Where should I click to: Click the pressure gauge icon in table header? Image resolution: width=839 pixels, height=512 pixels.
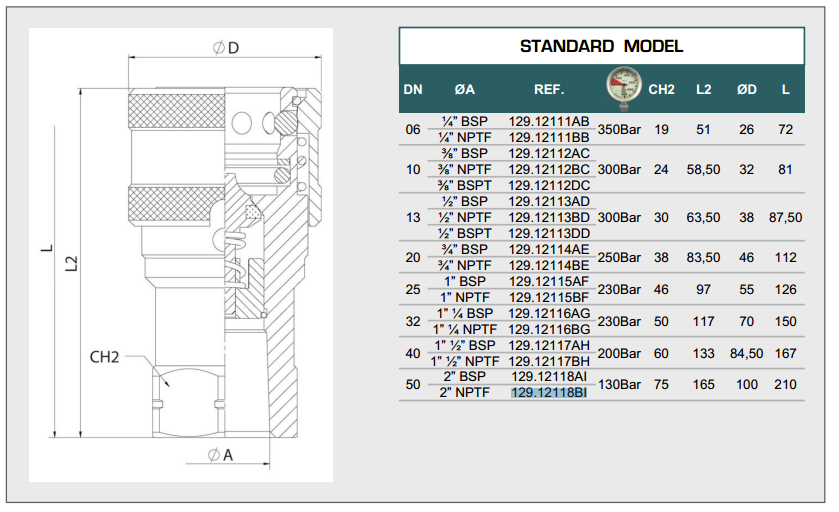click(x=620, y=87)
